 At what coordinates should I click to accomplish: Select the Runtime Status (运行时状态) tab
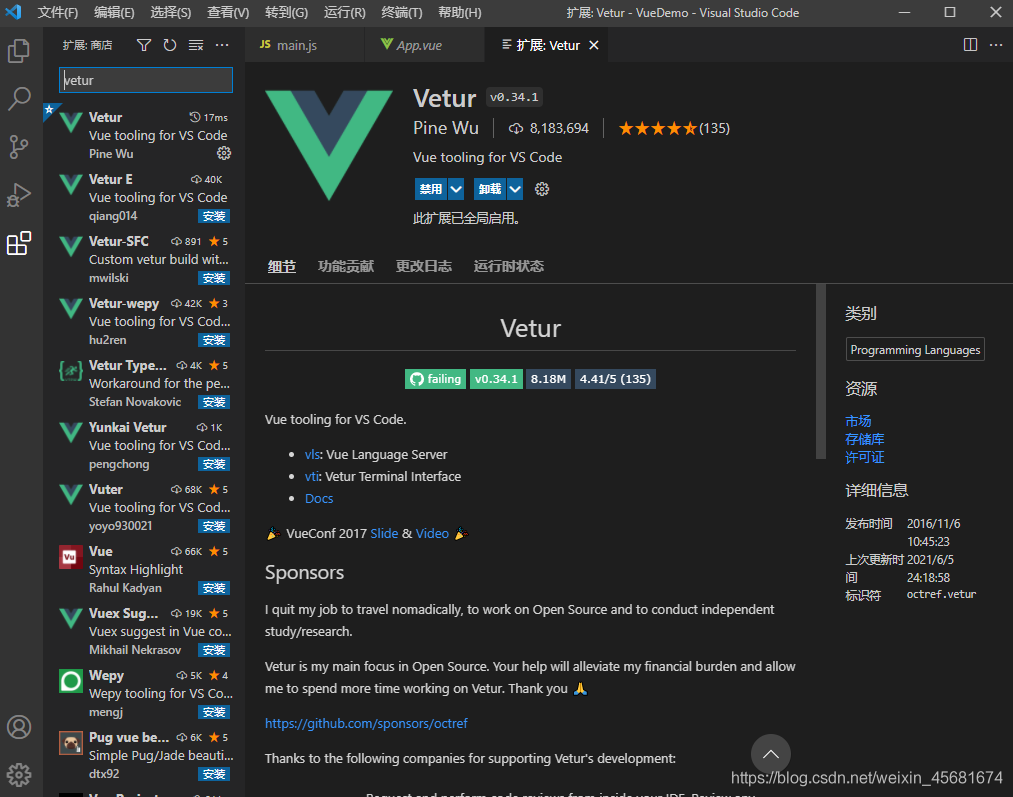(x=508, y=266)
